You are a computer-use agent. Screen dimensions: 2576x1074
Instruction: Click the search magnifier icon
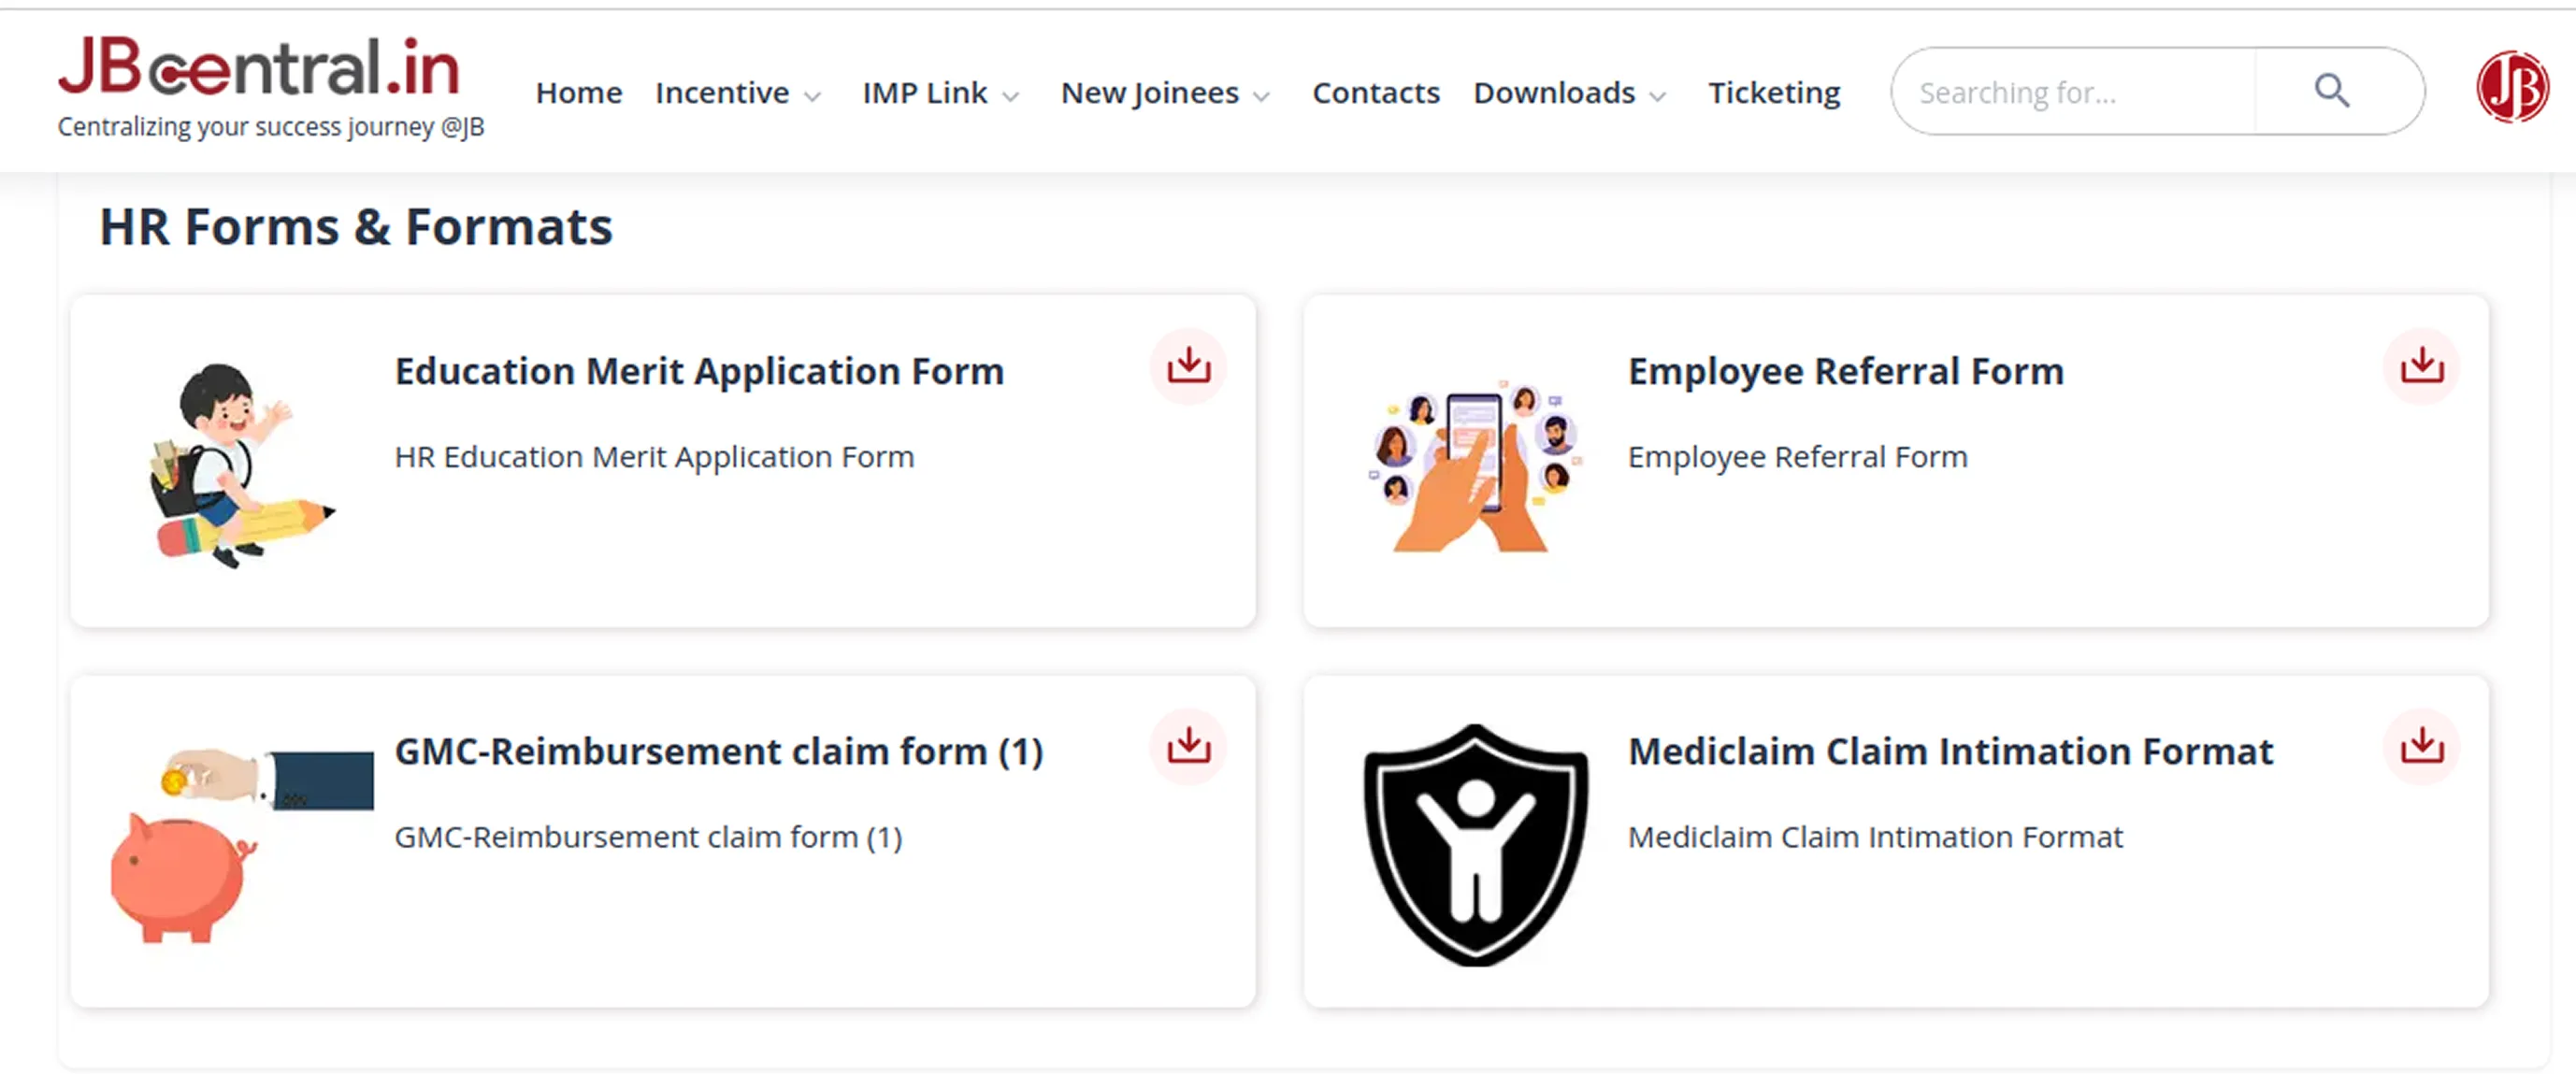(2331, 91)
